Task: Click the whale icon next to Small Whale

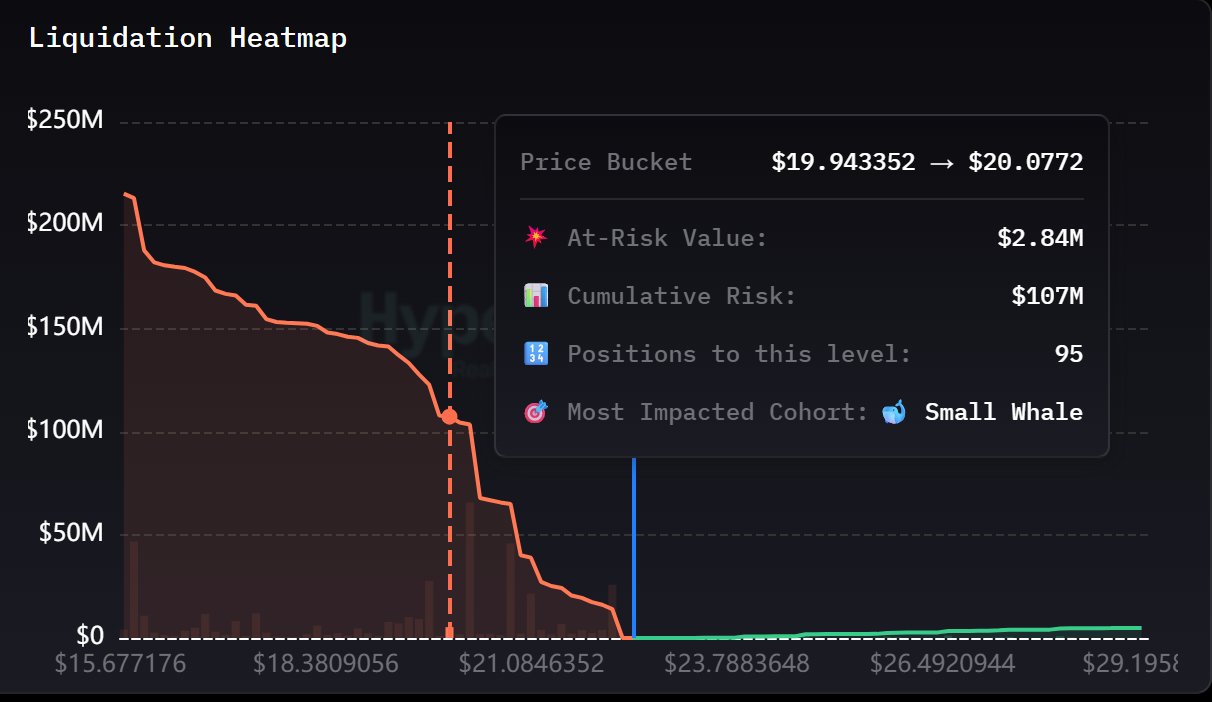Action: (895, 412)
